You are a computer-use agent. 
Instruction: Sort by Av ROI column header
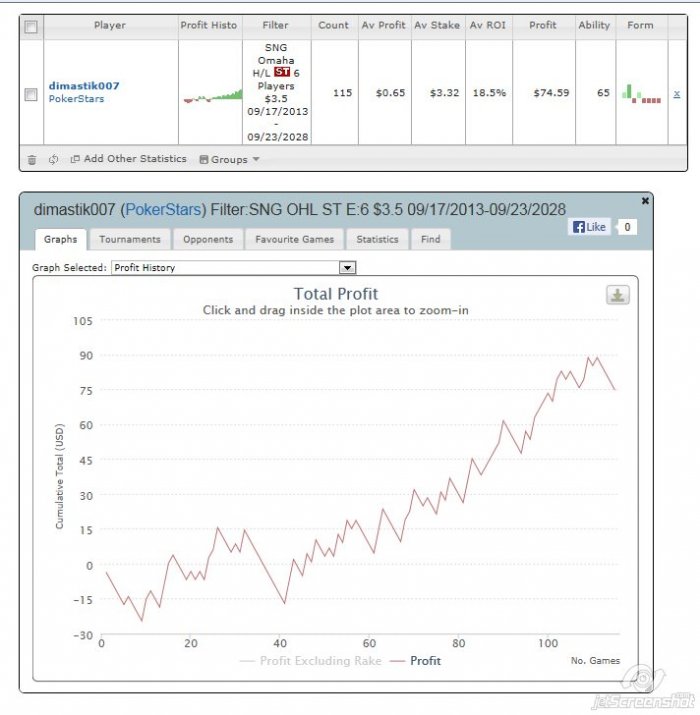coord(487,25)
